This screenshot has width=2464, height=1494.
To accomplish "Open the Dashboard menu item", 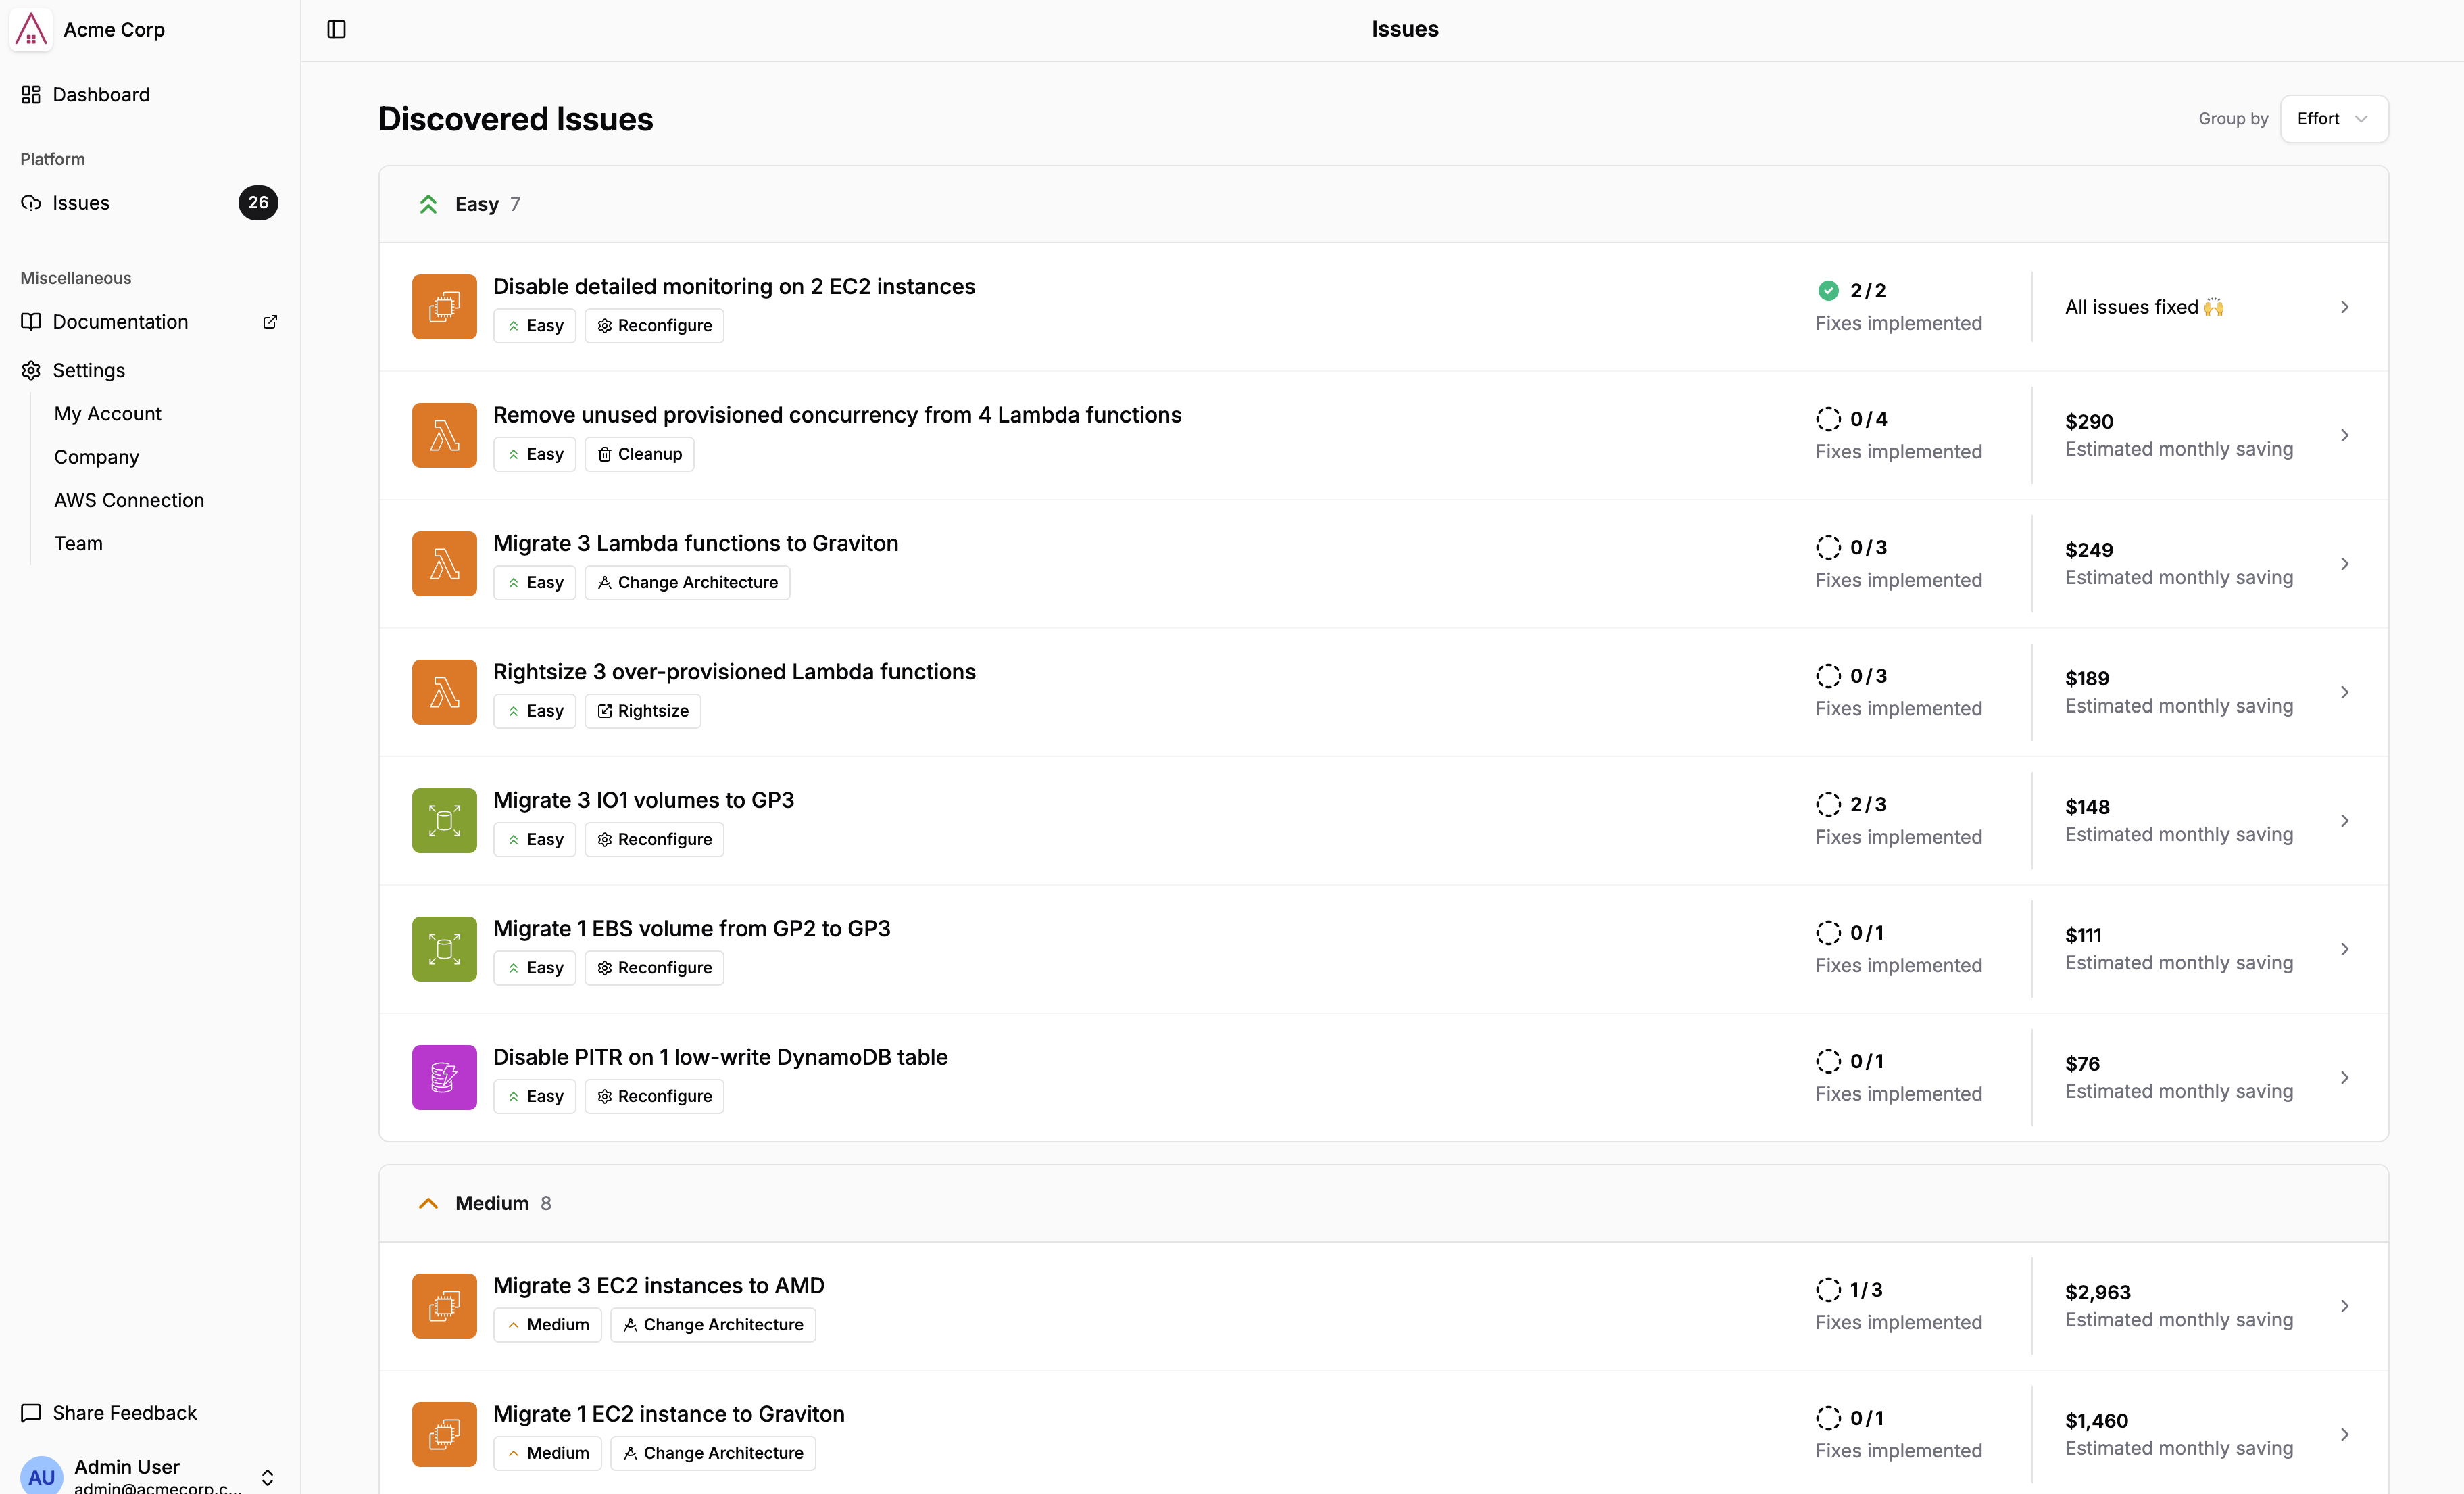I will coord(100,95).
